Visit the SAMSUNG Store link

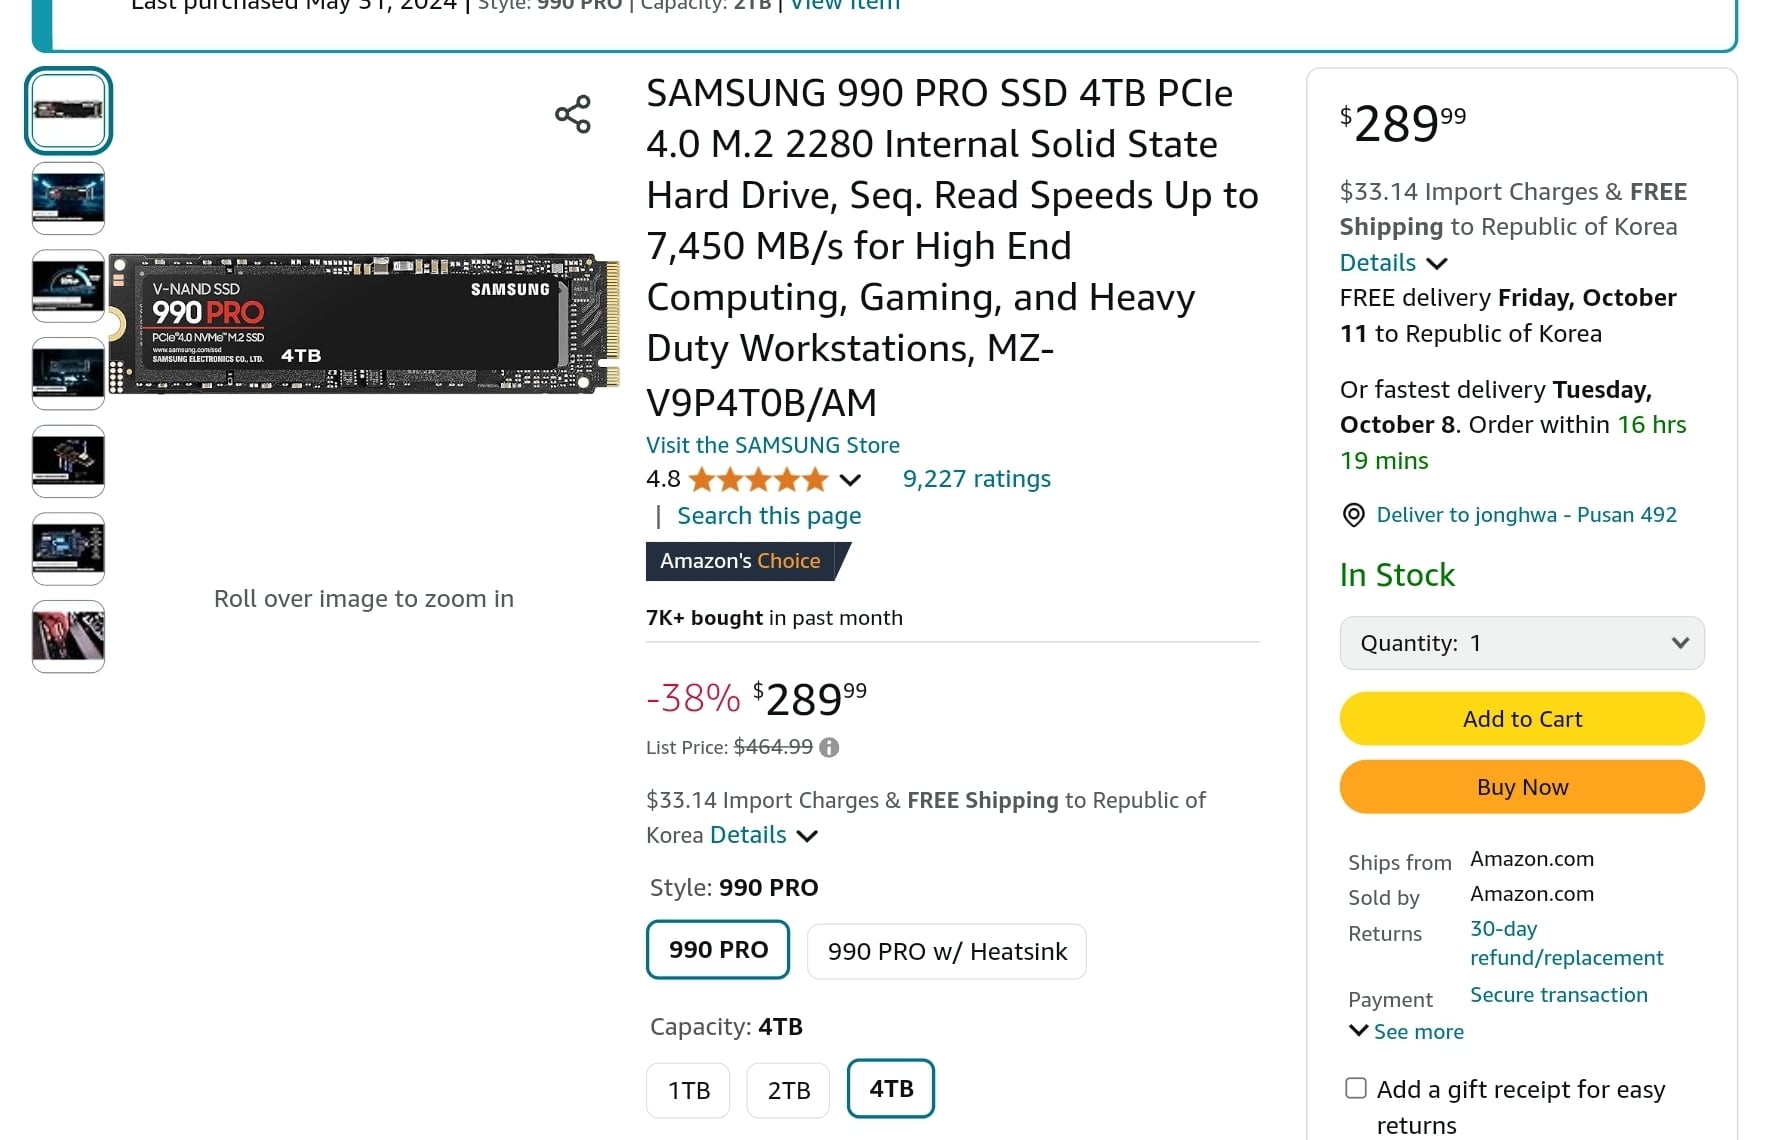point(773,445)
